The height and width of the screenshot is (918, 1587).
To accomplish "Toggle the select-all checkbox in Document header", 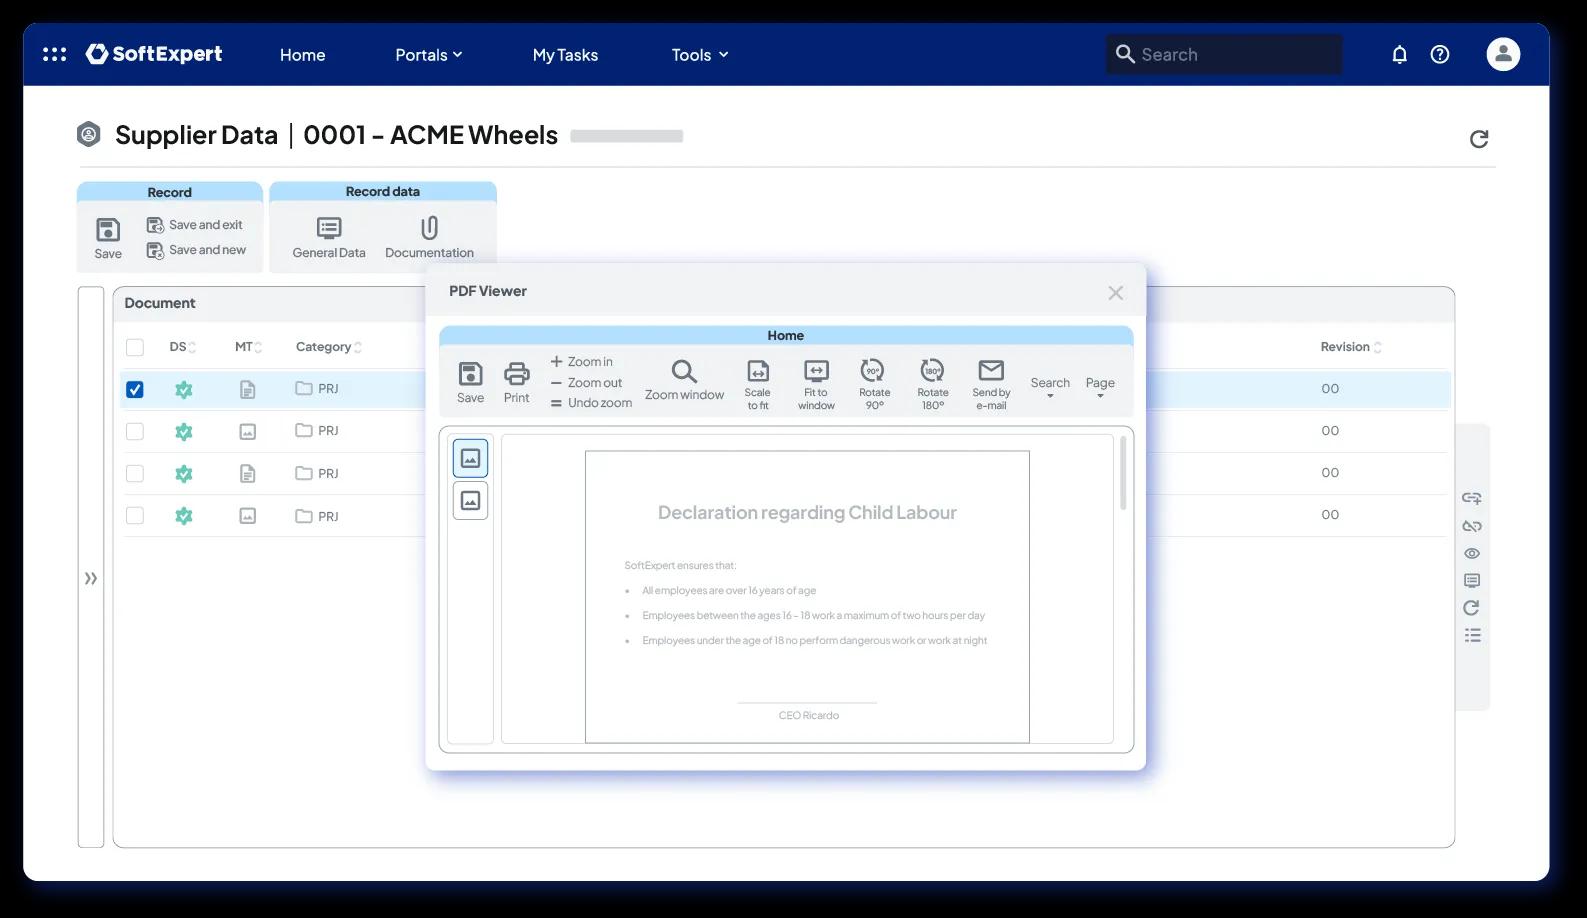I will click(135, 347).
